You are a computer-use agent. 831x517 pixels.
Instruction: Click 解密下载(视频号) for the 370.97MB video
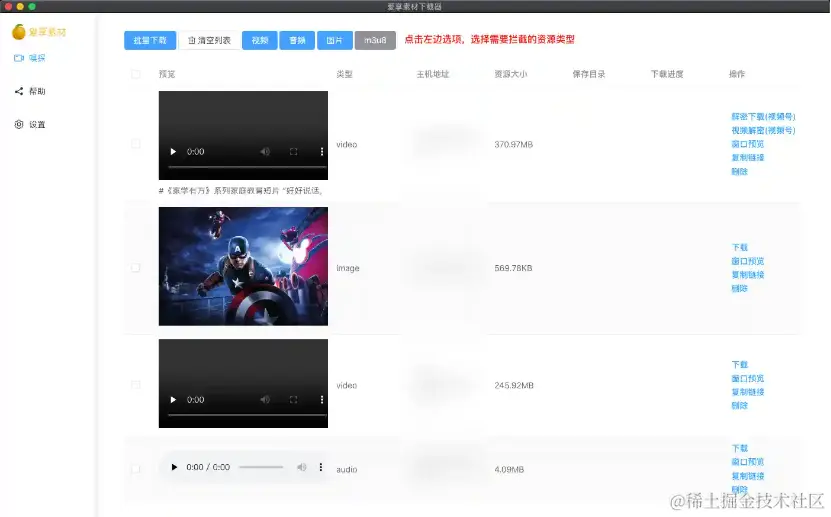coord(763,117)
